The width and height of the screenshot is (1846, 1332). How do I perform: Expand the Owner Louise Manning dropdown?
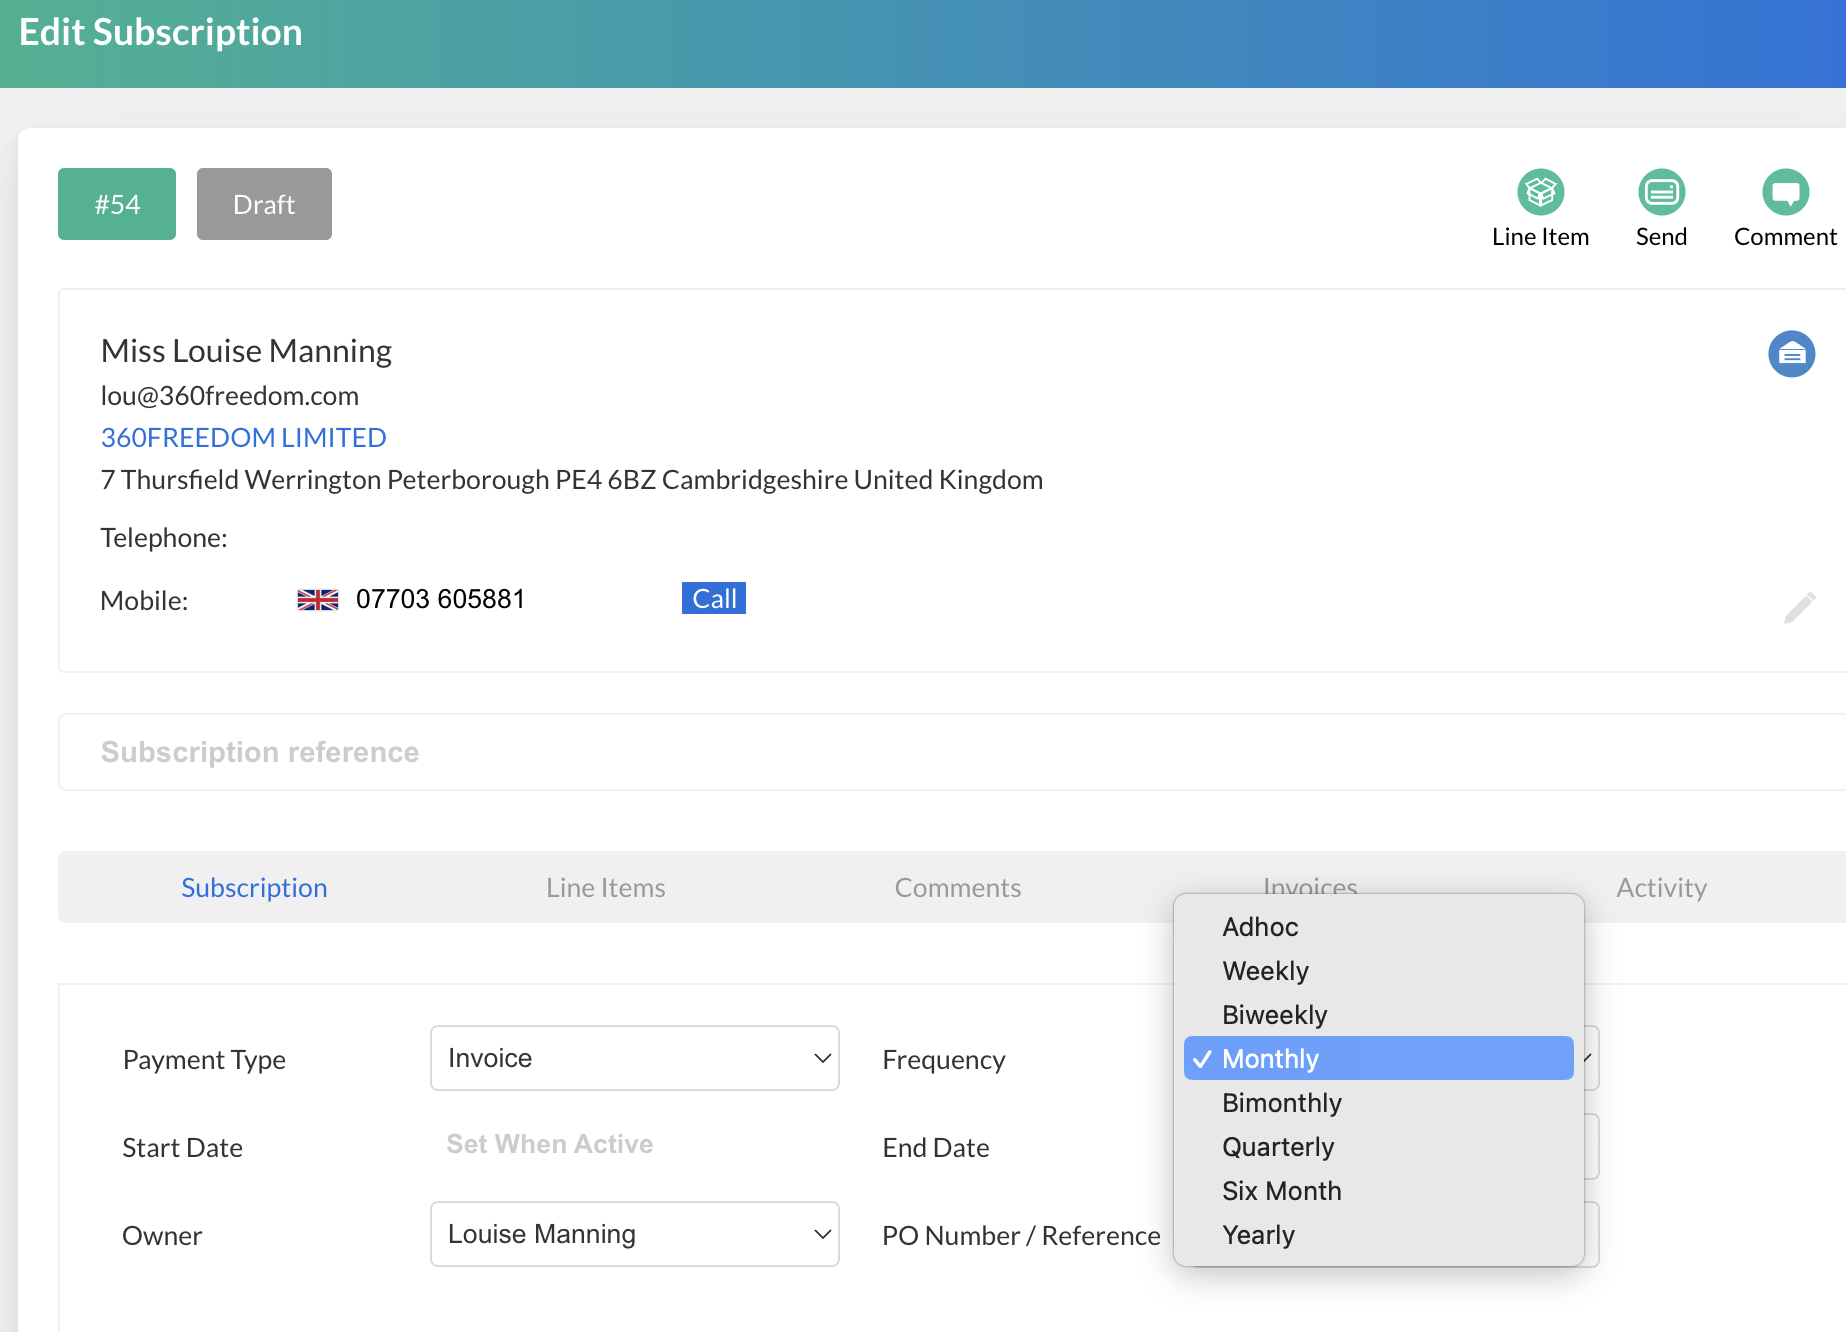(x=634, y=1234)
